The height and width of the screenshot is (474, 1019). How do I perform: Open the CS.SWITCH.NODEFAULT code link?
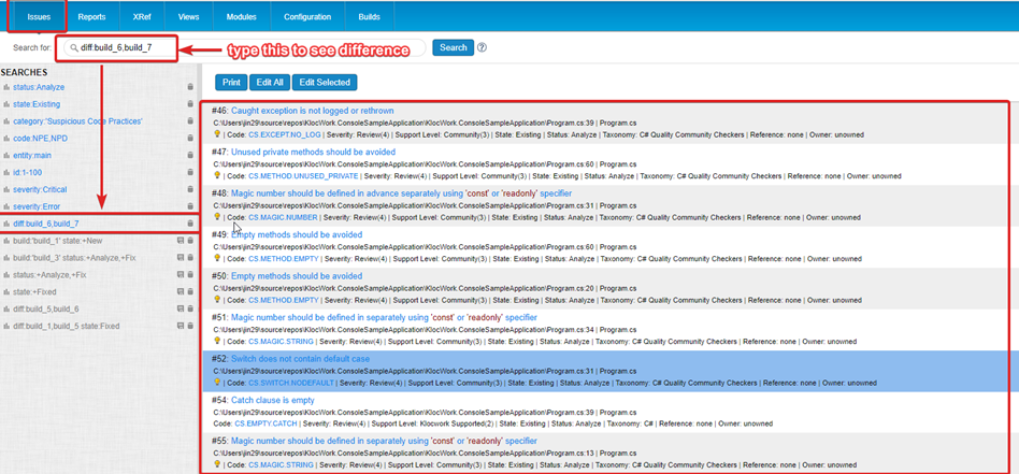pos(291,383)
